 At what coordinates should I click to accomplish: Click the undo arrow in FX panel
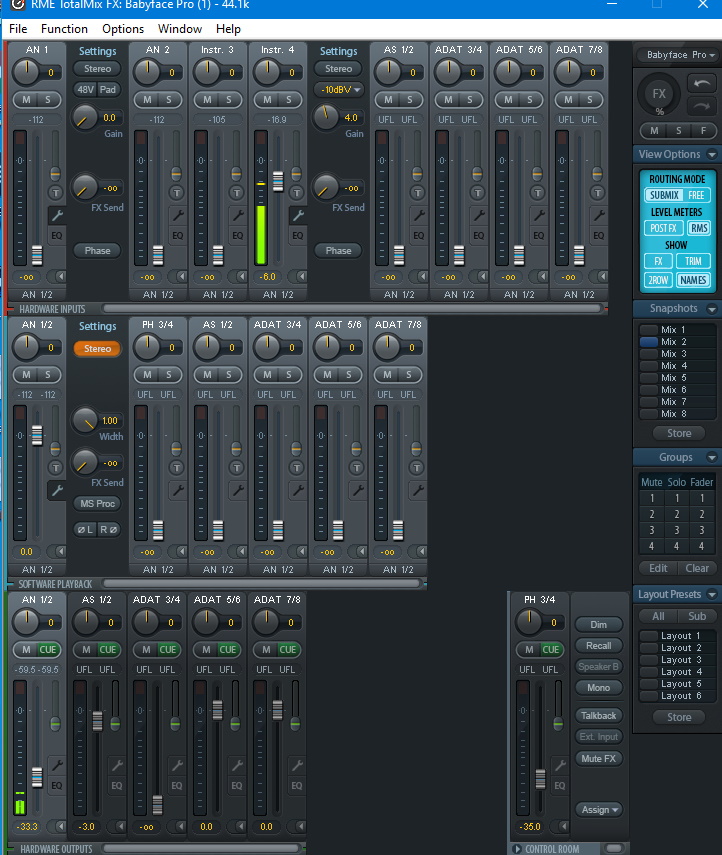pyautogui.click(x=702, y=83)
